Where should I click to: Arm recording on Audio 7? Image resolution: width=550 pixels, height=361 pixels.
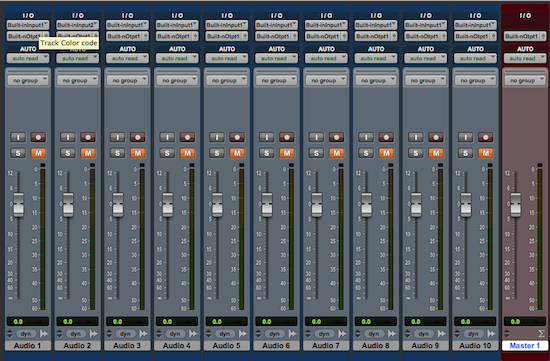click(336, 137)
